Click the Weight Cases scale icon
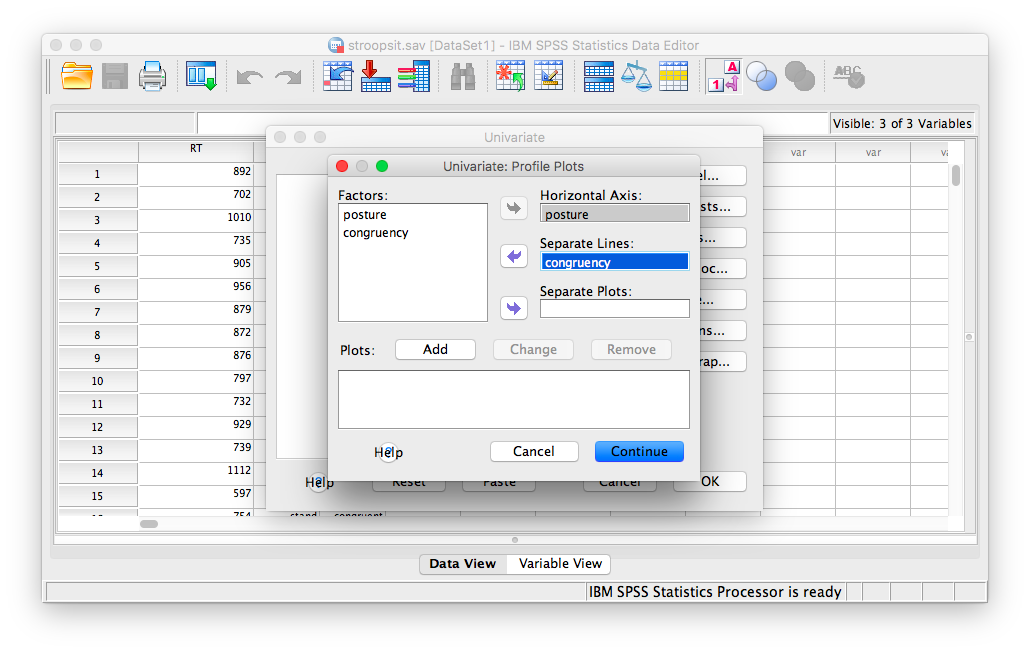This screenshot has height=653, width=1030. pyautogui.click(x=636, y=76)
